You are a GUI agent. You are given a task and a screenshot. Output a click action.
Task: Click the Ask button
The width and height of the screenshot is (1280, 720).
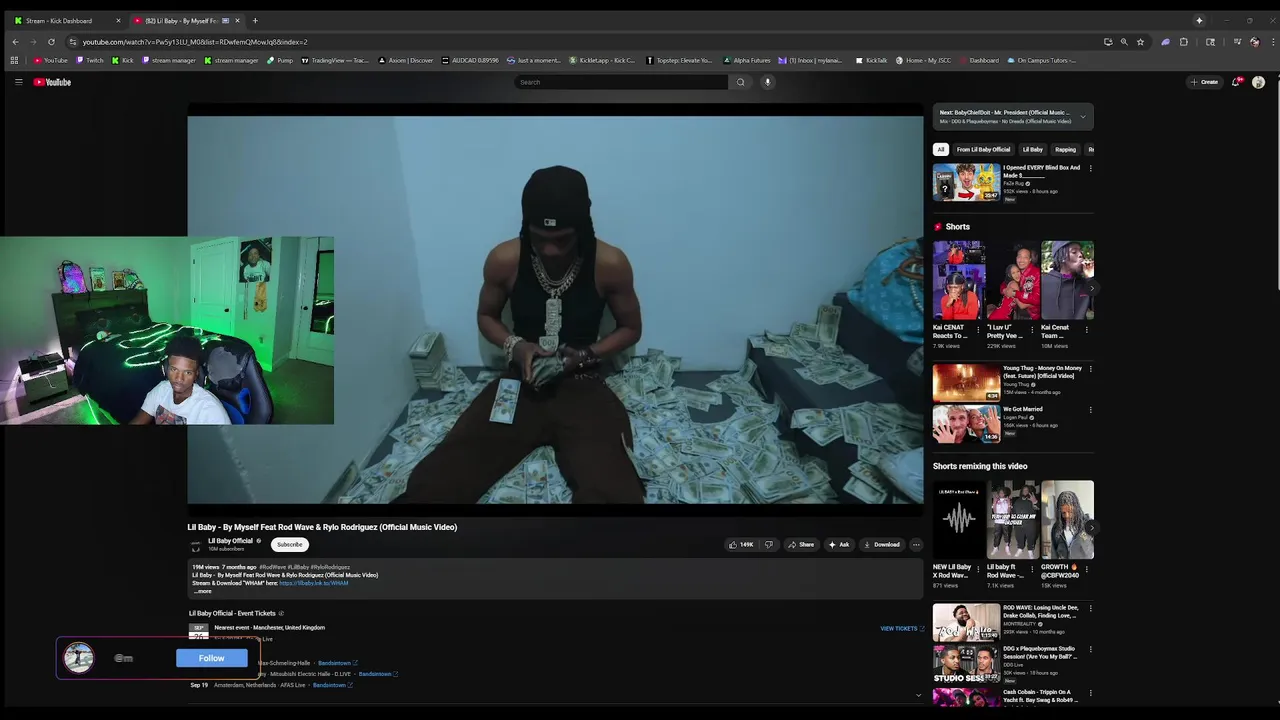[x=838, y=545]
